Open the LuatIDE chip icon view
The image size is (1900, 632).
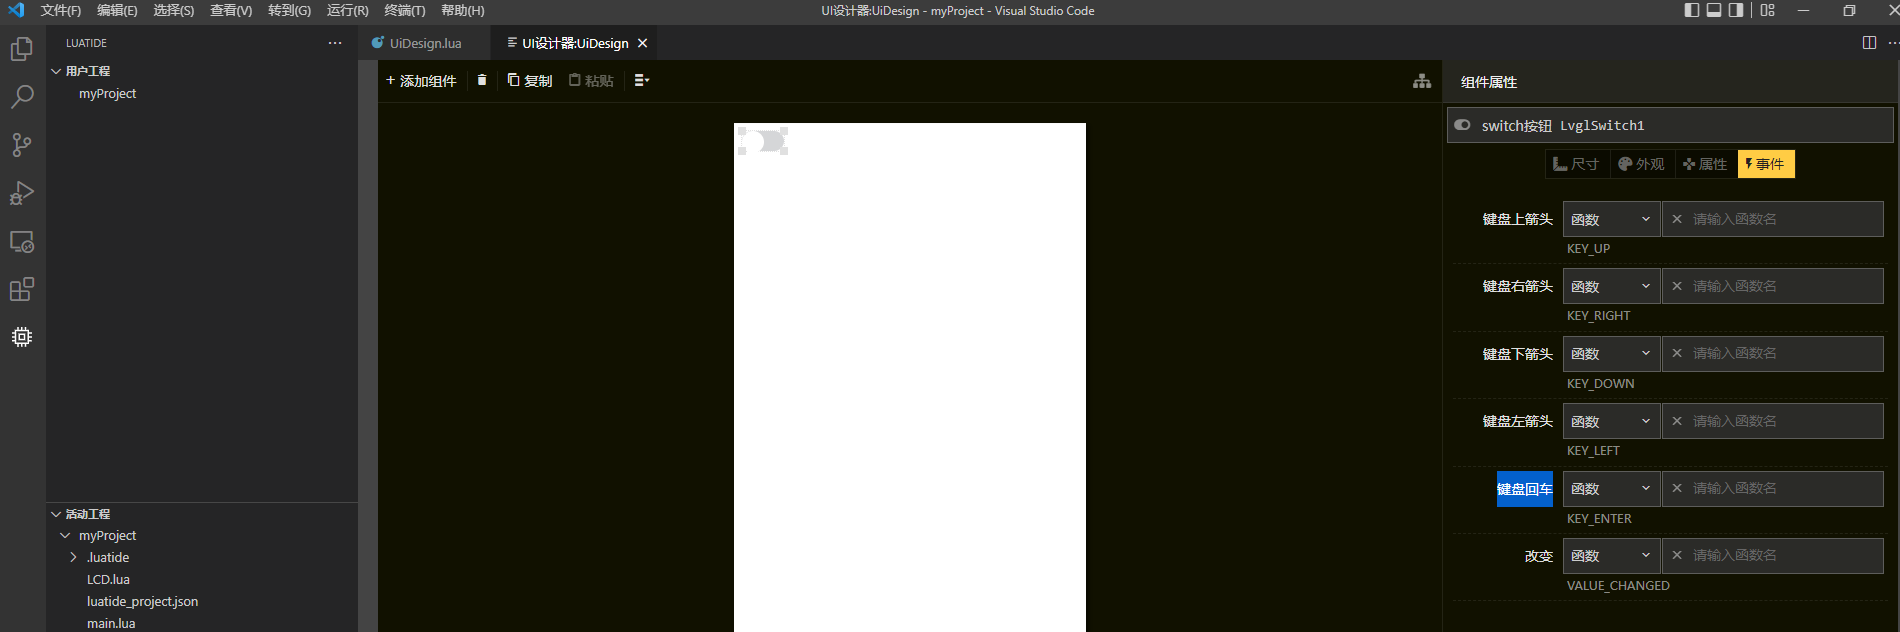[x=22, y=337]
